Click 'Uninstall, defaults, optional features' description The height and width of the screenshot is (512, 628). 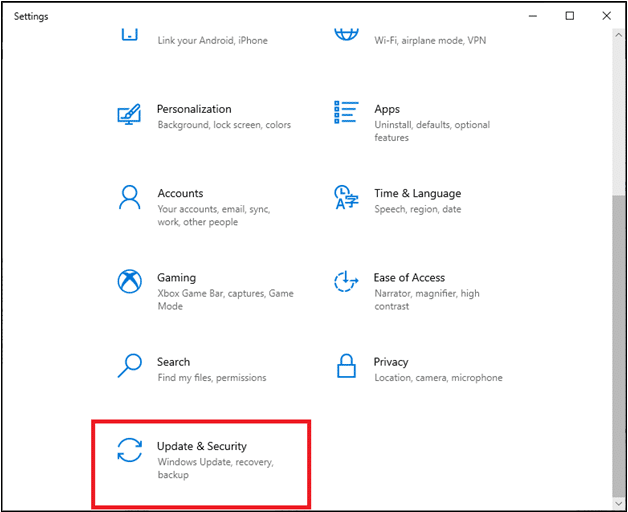[x=432, y=131]
